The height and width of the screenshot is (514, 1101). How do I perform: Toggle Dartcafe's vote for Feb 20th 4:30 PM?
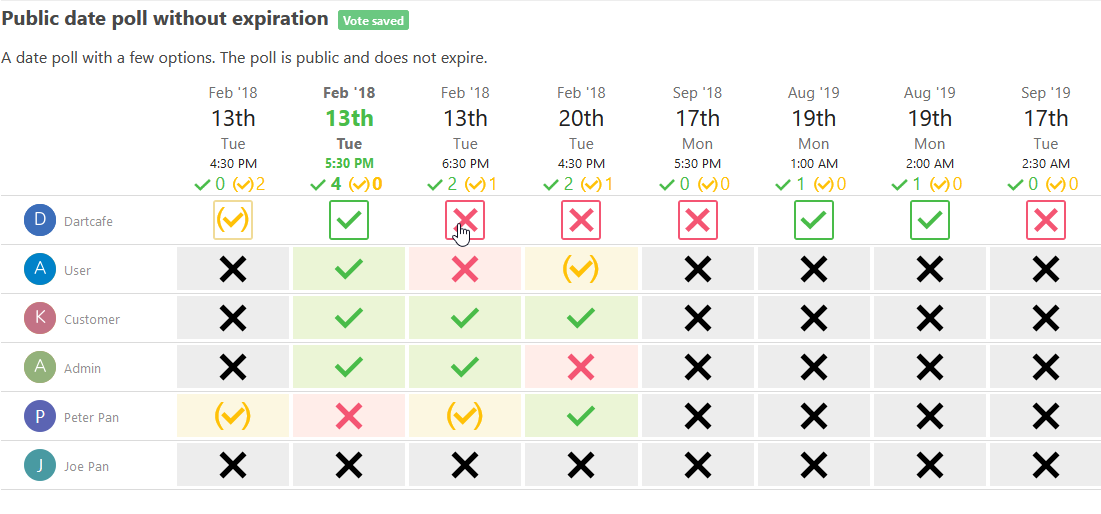[581, 220]
